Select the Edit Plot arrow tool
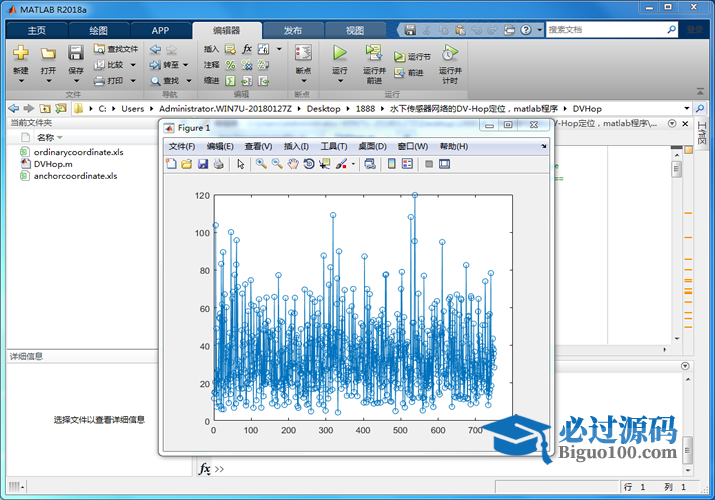Viewport: 715px width, 500px height. 241,164
